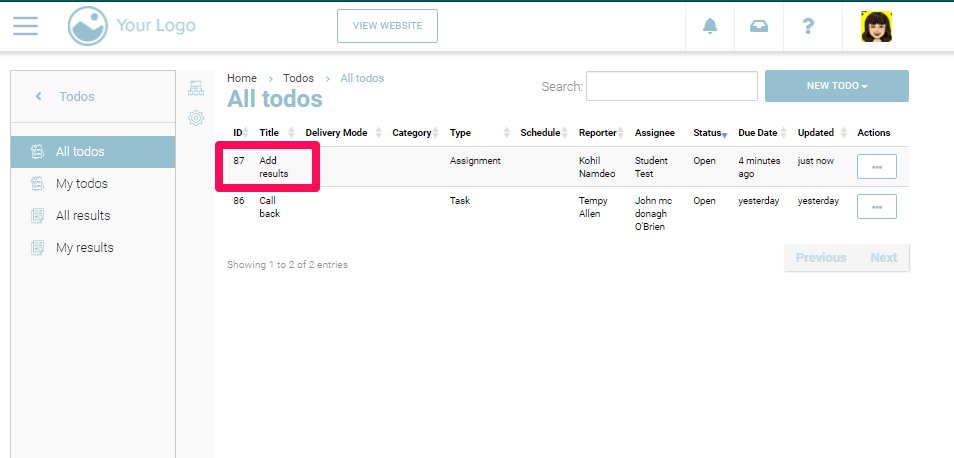Click the Search input field
The image size is (954, 458).
click(671, 87)
